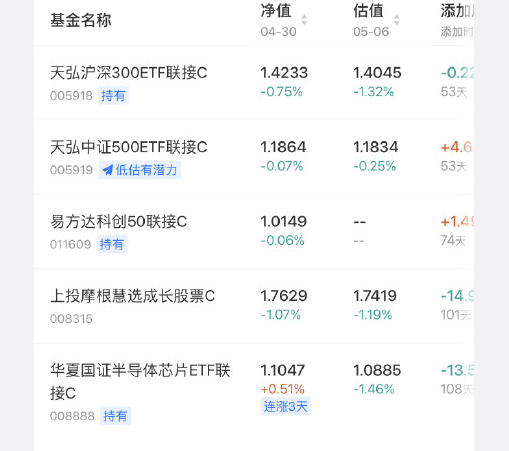
Task: Click net value change -0.75%
Action: point(281,92)
